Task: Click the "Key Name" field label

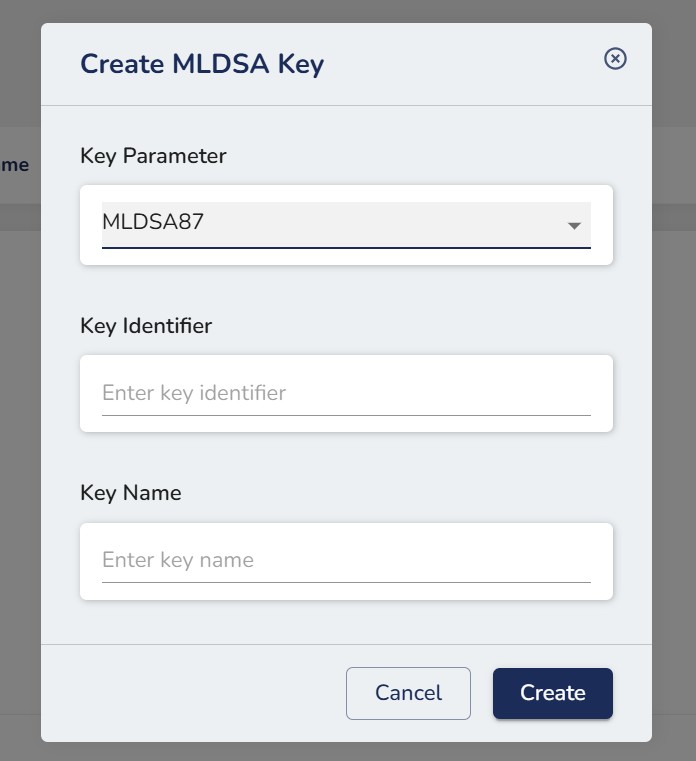Action: (131, 493)
